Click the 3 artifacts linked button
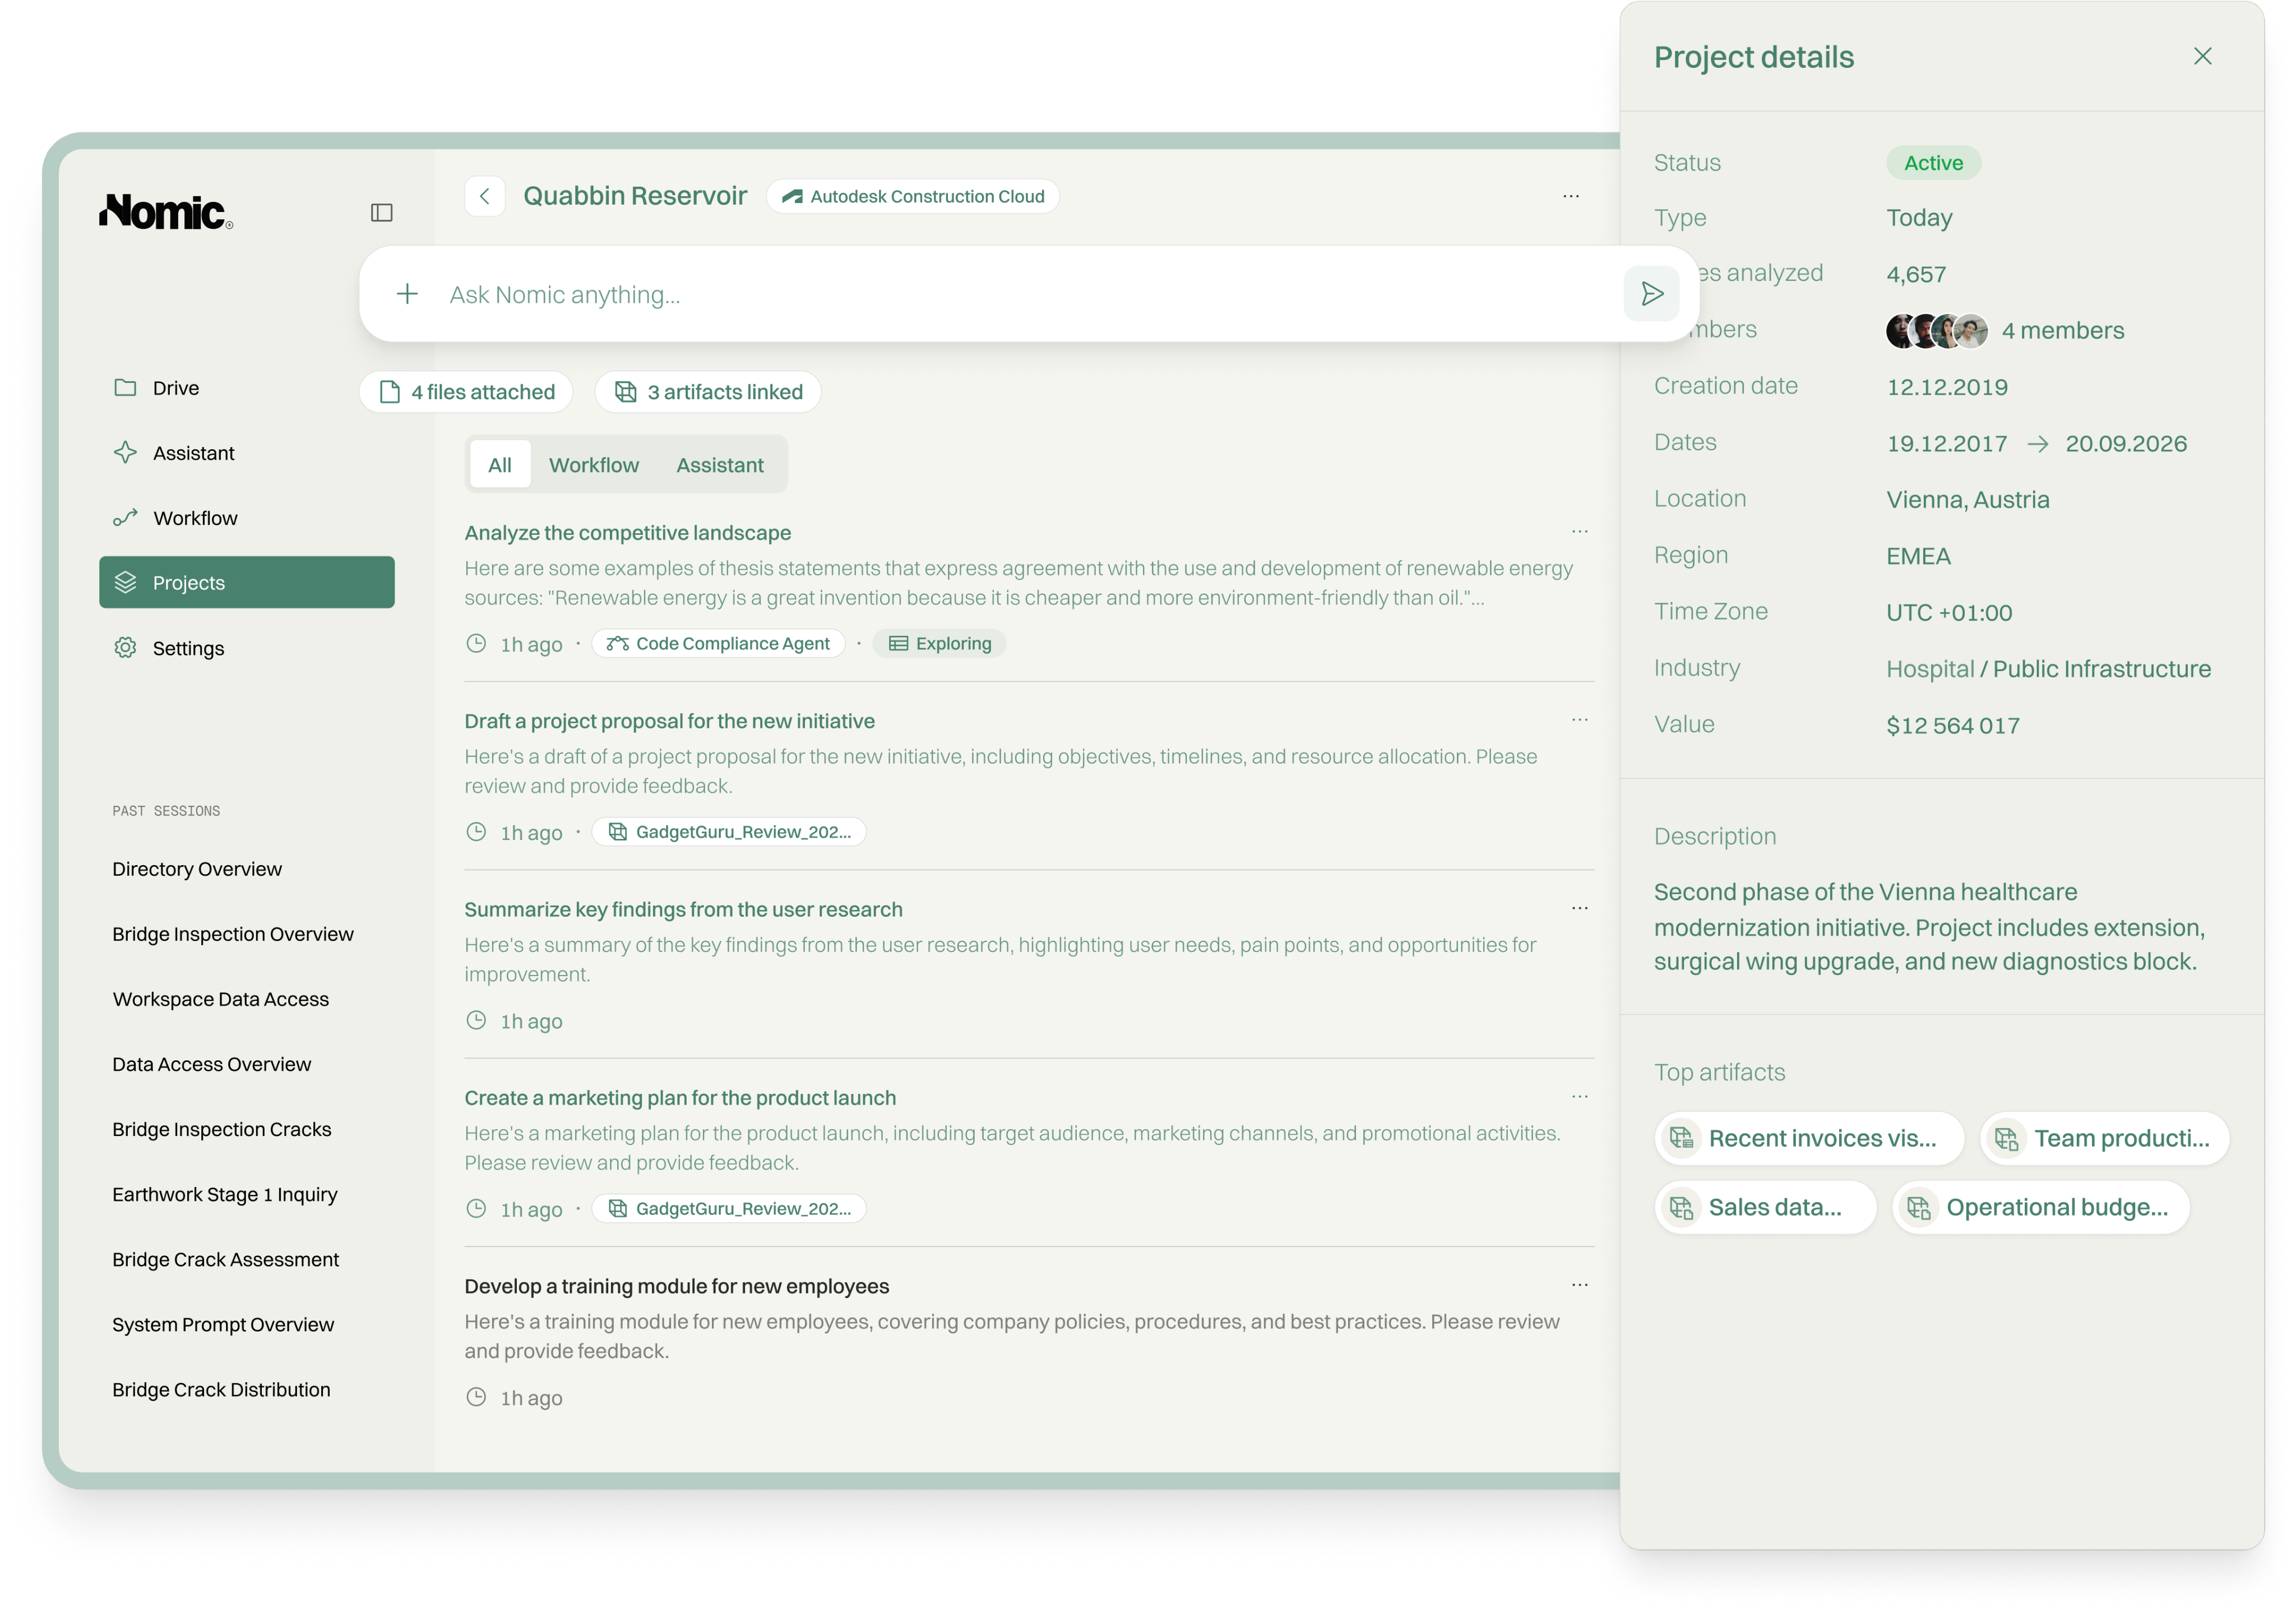This screenshot has width=2296, height=1612. pyautogui.click(x=708, y=392)
